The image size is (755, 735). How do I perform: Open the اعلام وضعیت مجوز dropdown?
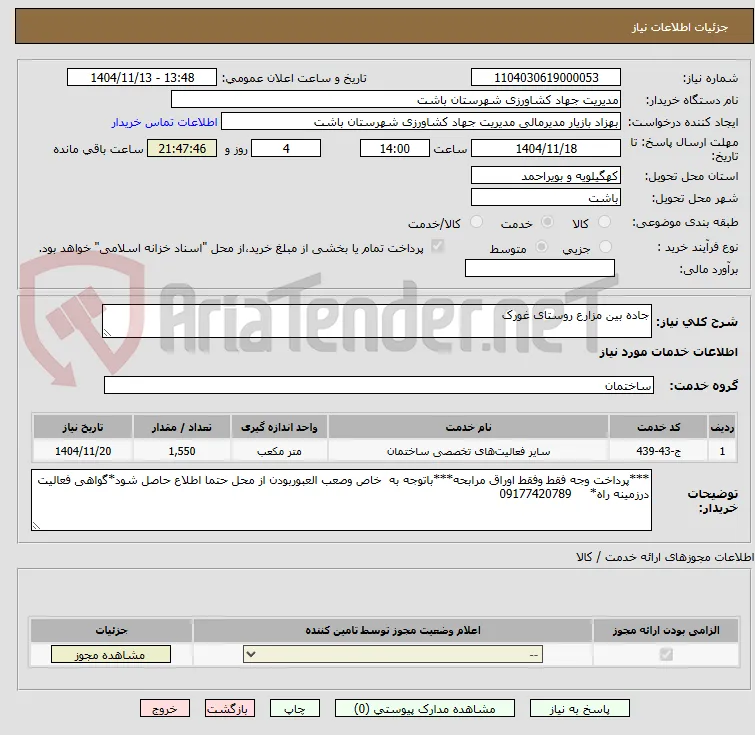pos(393,655)
